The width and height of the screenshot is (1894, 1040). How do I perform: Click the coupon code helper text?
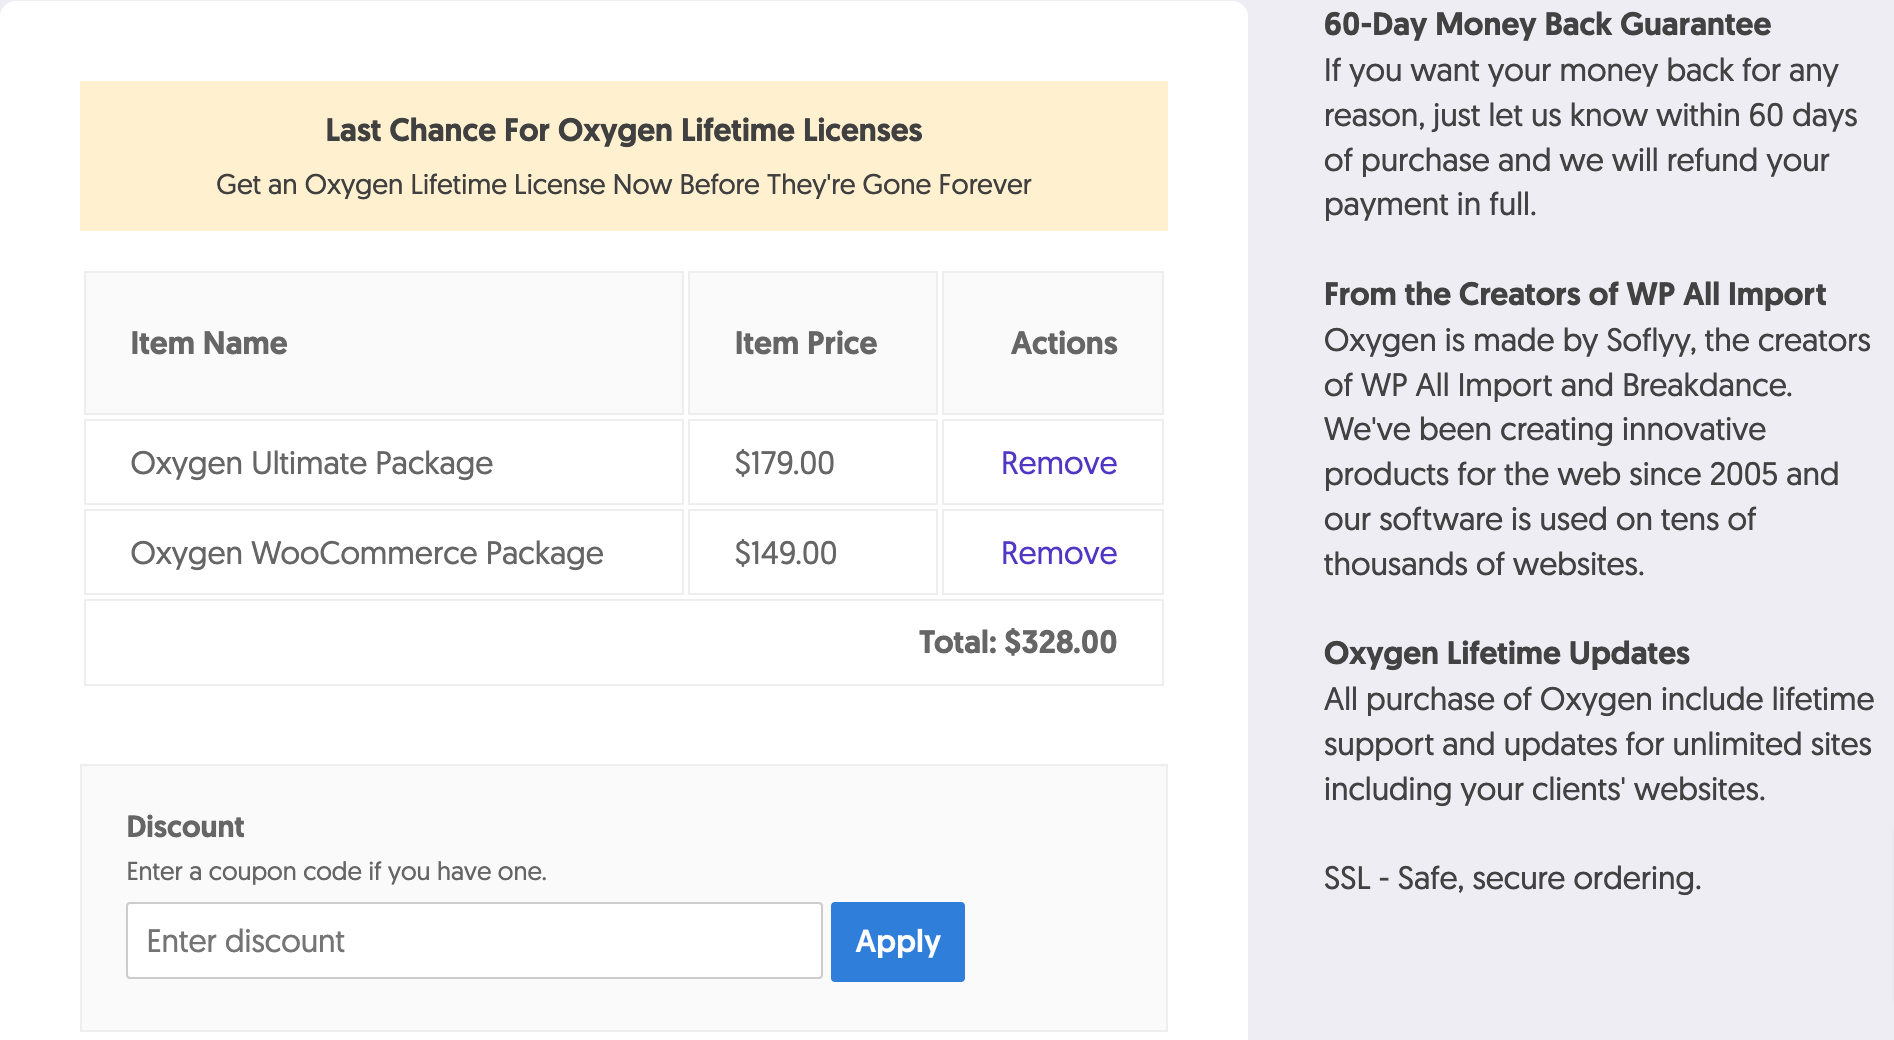pos(336,870)
